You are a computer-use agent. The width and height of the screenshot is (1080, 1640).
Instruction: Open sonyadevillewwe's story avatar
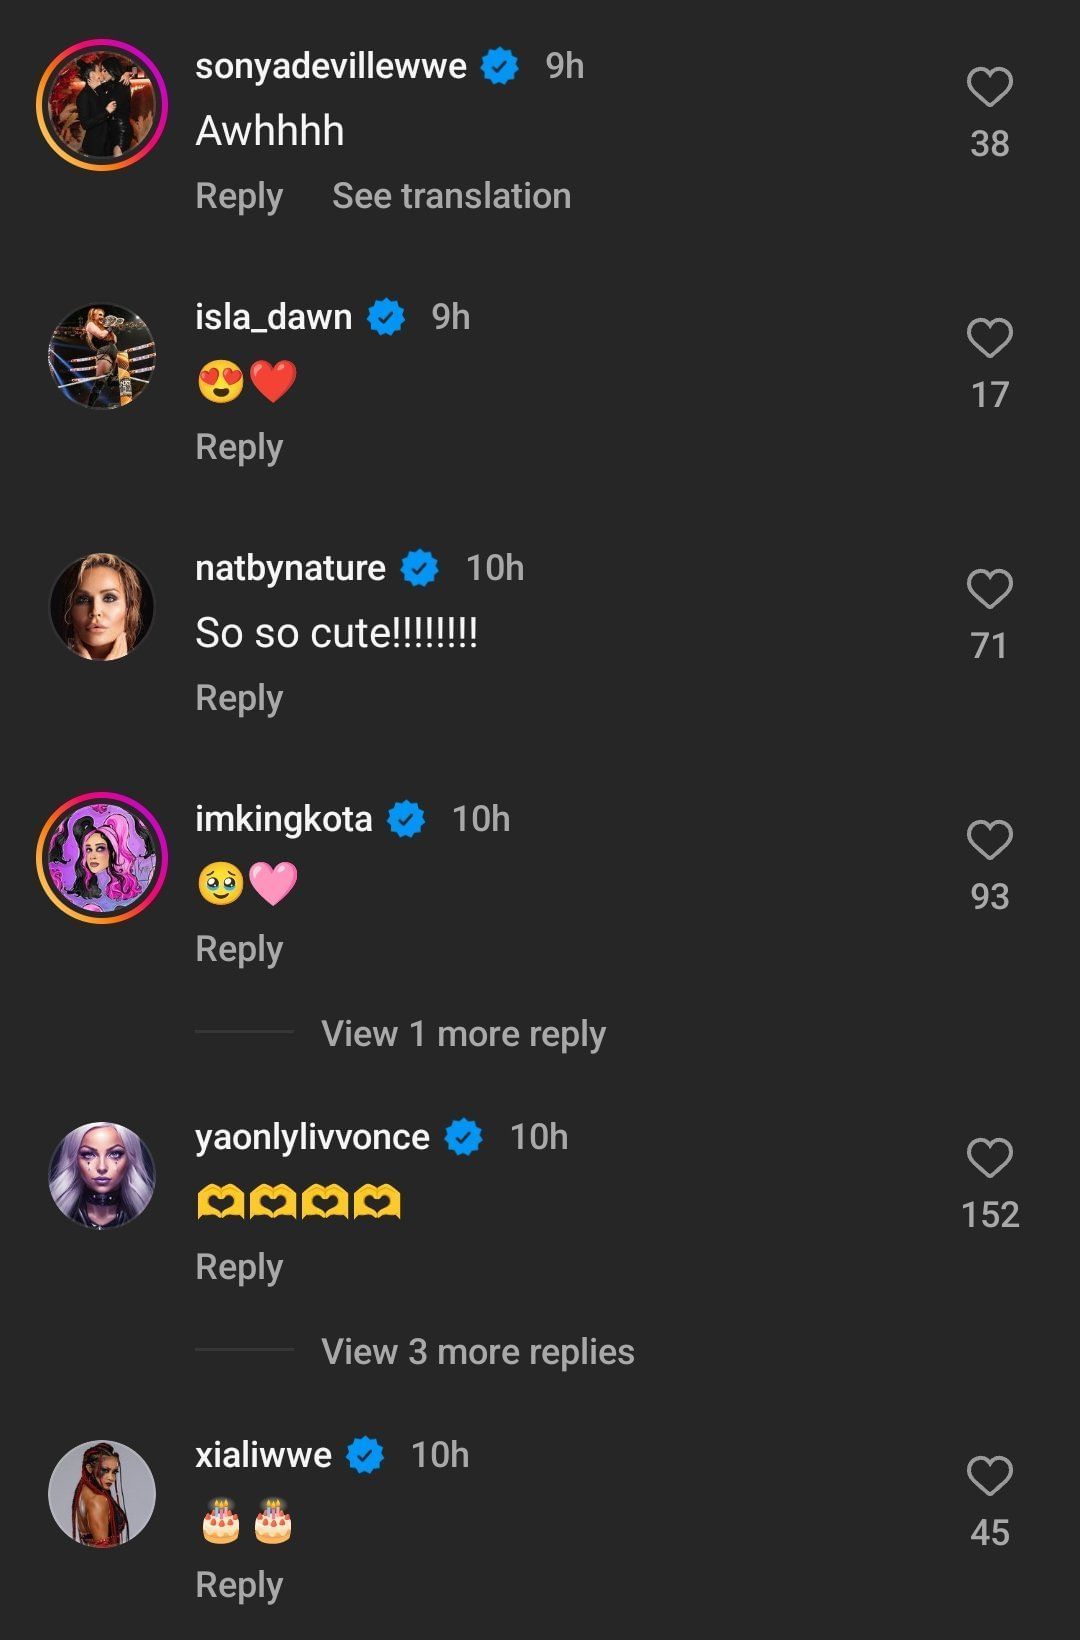click(x=102, y=105)
